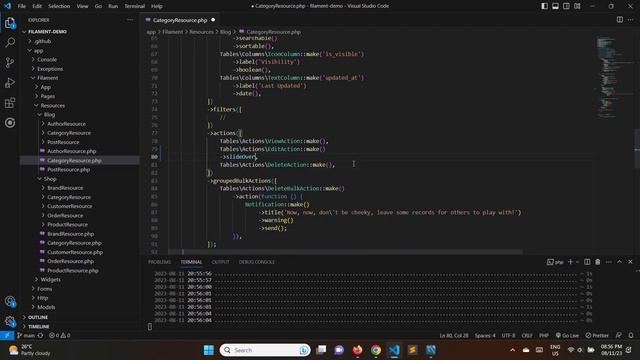Open editor More Actions ellipsis
This screenshot has width=640, height=360.
pos(630,20)
